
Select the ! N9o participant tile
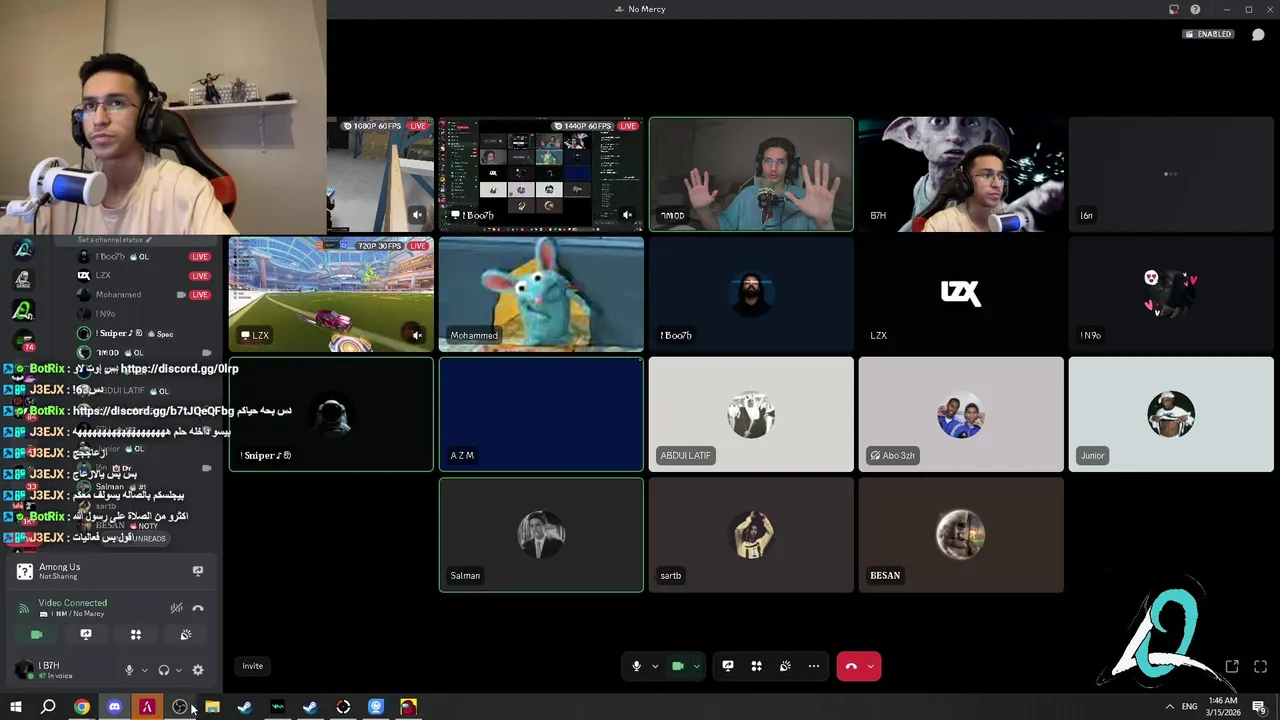click(1171, 294)
